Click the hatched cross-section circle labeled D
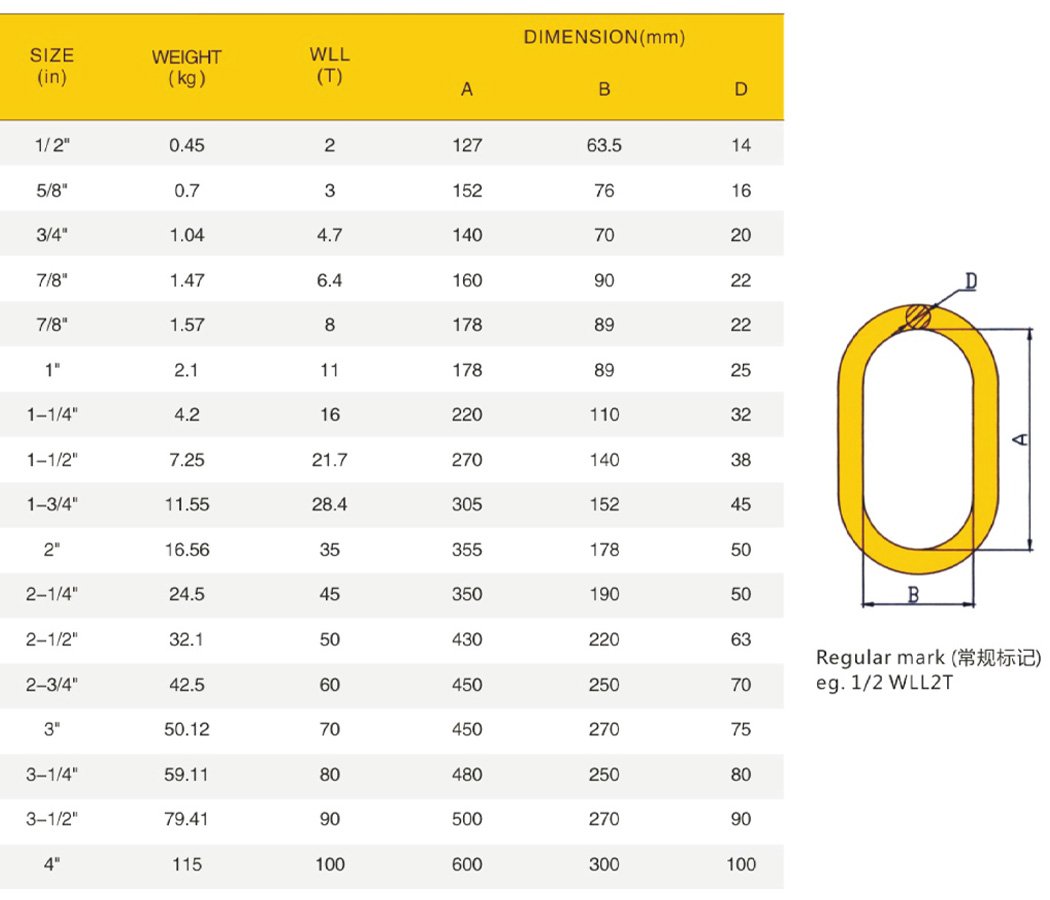Viewport: 1050px width, 900px height. point(918,317)
